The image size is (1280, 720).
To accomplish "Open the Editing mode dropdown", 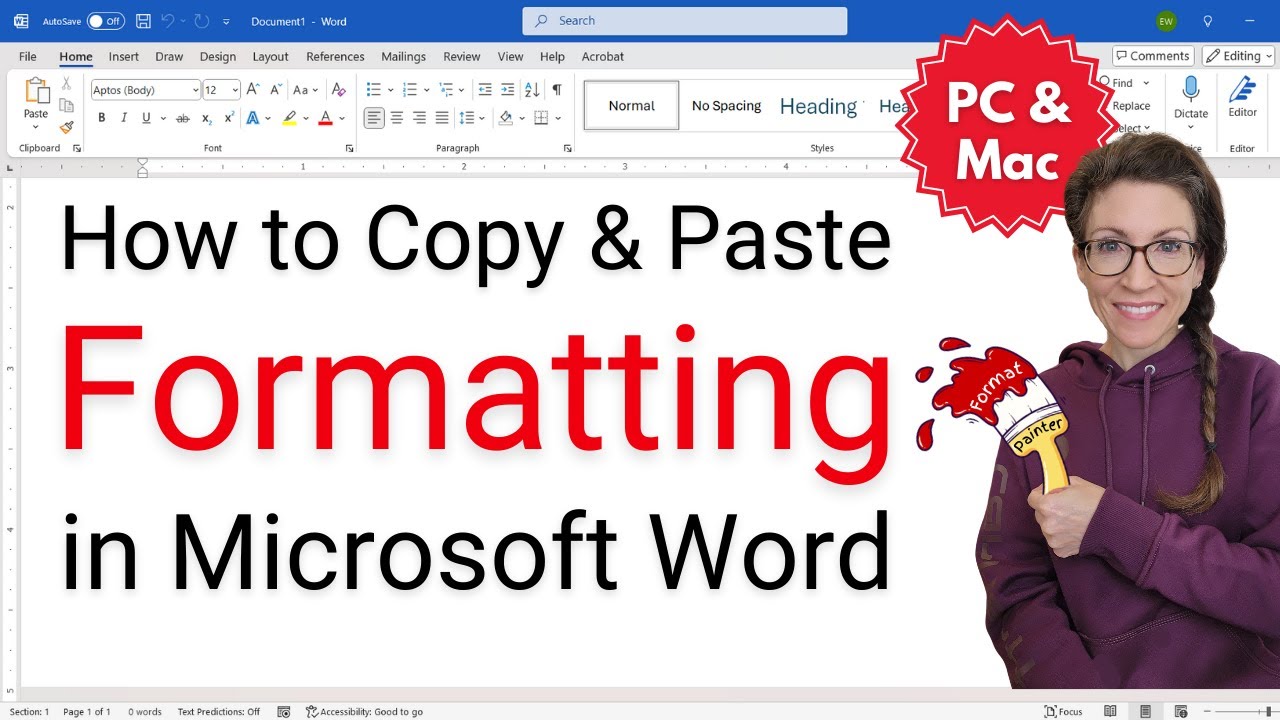I will point(1238,56).
